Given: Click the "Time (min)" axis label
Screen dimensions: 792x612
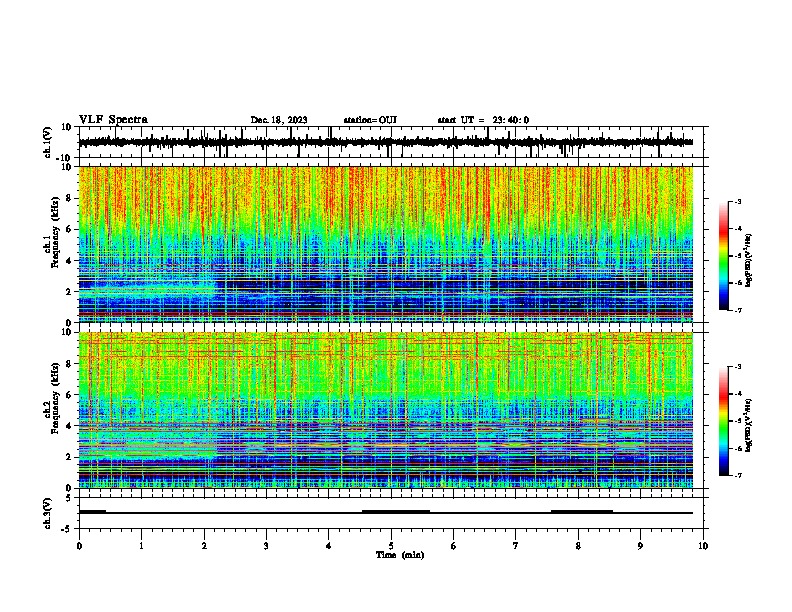Looking at the screenshot, I should click(x=400, y=555).
